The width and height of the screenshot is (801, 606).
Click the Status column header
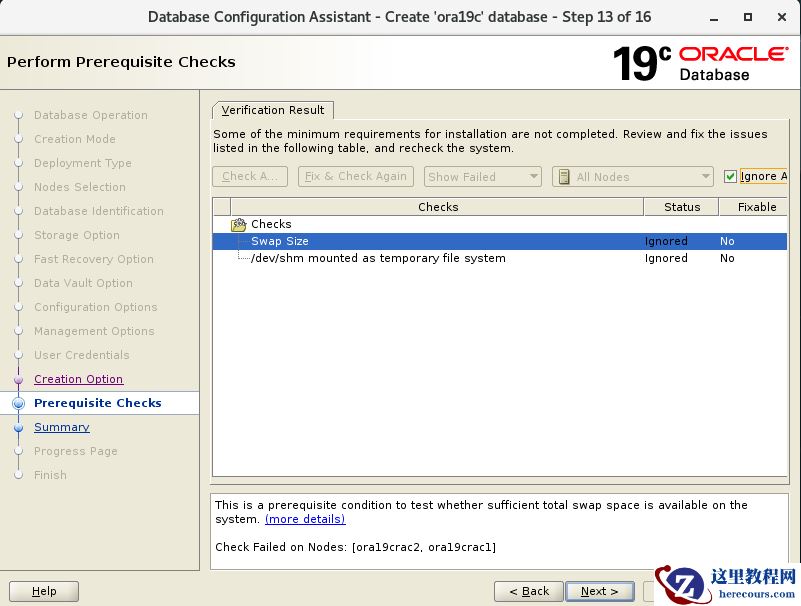tap(681, 207)
